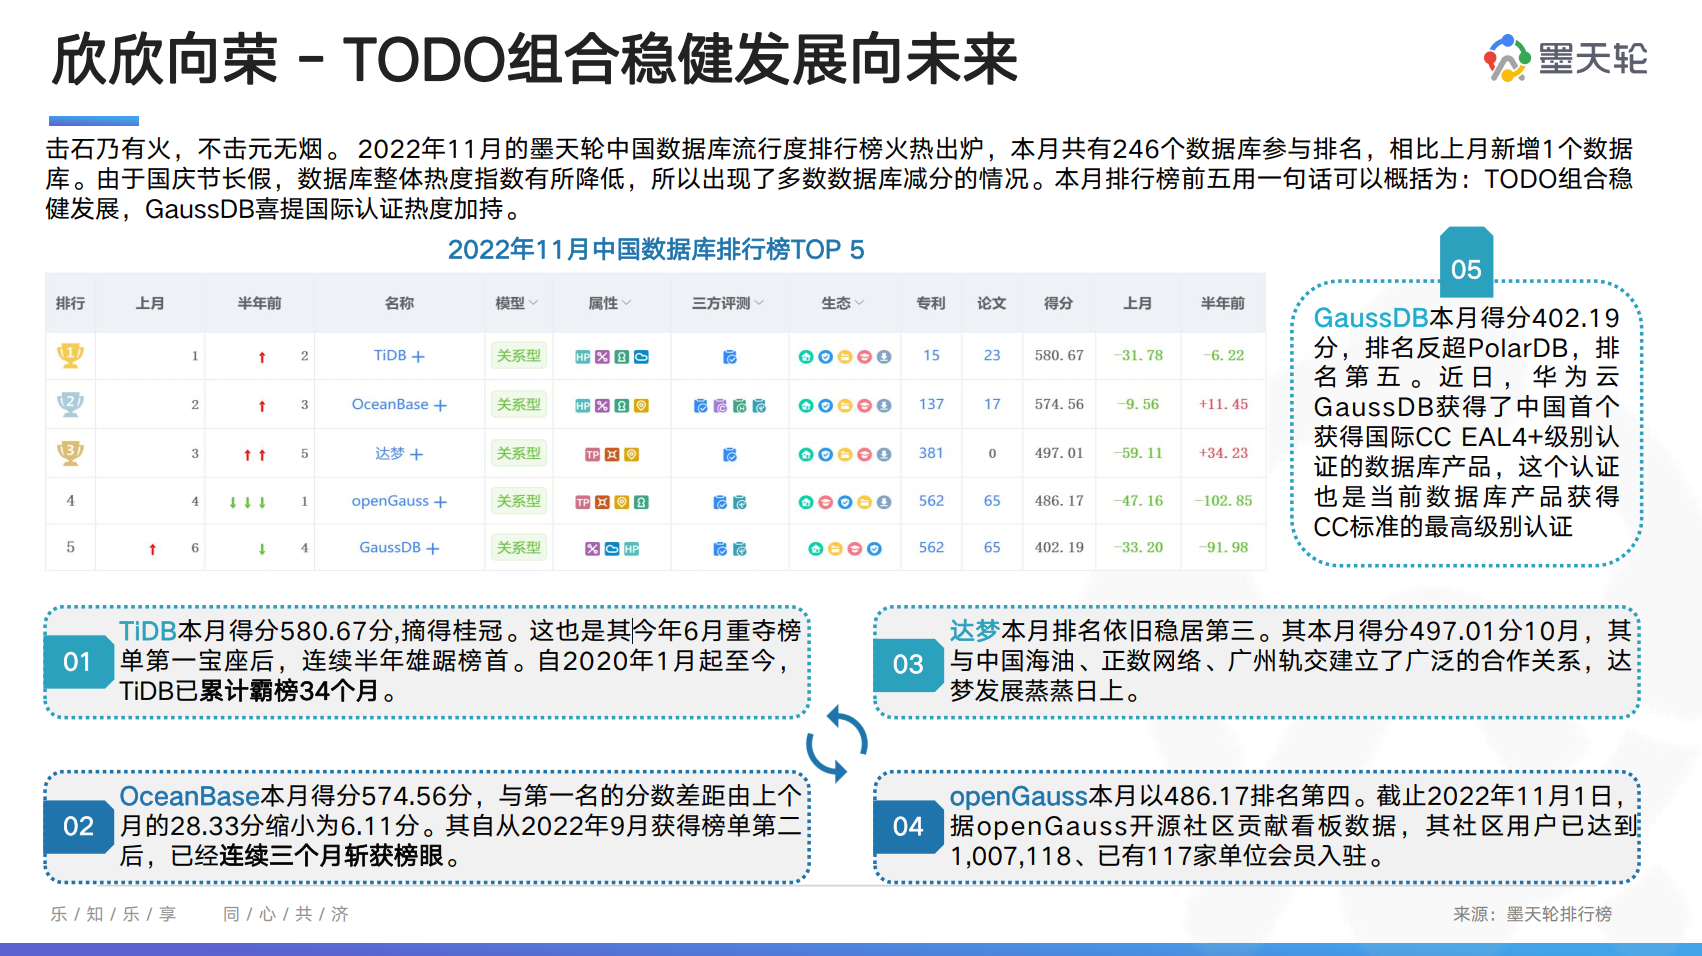This screenshot has width=1702, height=956.
Task: Click the purple 三方评测 badge in OceanBase row
Action: (x=720, y=406)
